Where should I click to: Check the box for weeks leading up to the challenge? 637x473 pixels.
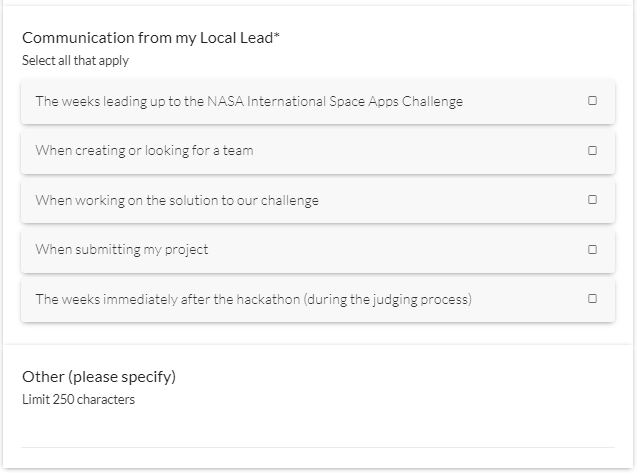click(x=592, y=101)
